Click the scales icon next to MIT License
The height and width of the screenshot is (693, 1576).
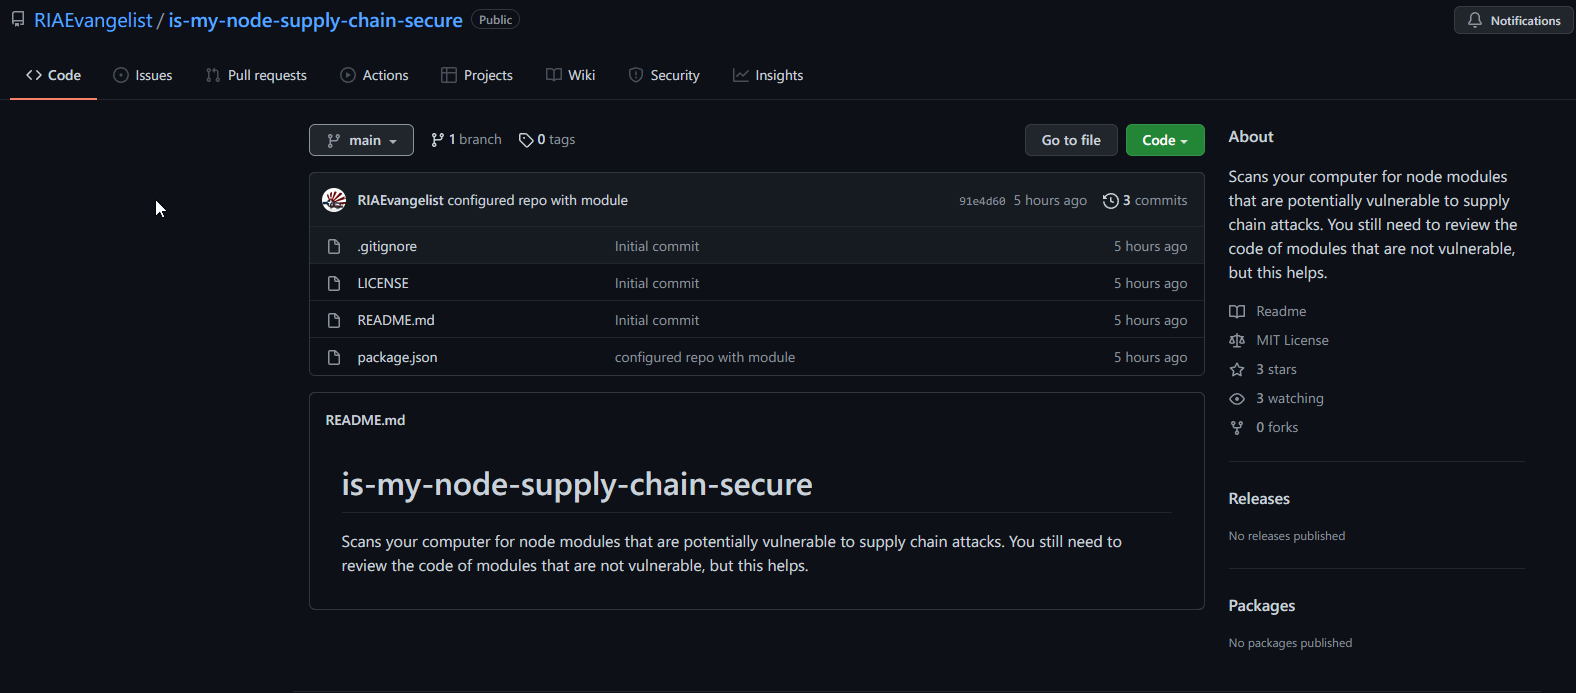coord(1237,340)
